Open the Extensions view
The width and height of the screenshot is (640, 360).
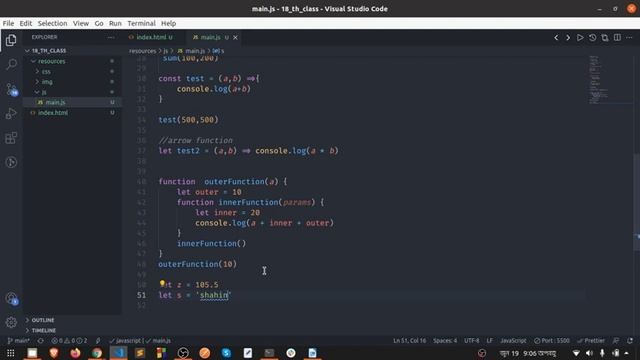point(11,138)
